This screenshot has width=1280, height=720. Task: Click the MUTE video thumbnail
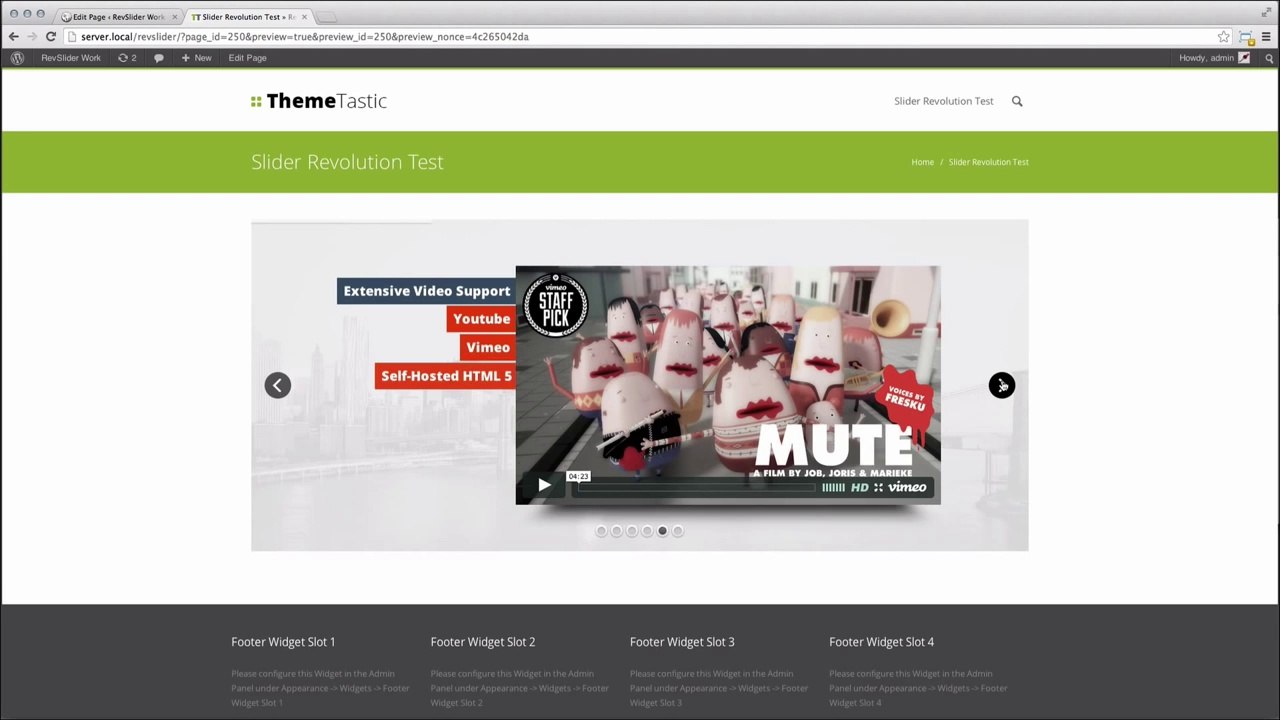[728, 385]
